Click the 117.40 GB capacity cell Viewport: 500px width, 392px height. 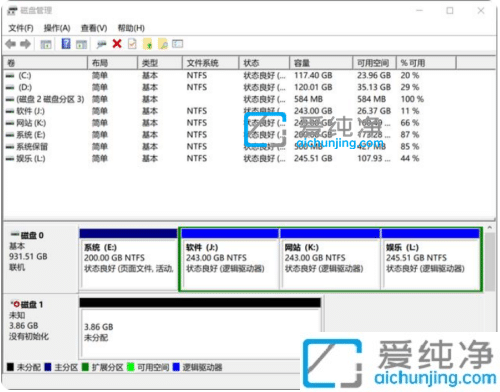pyautogui.click(x=313, y=76)
